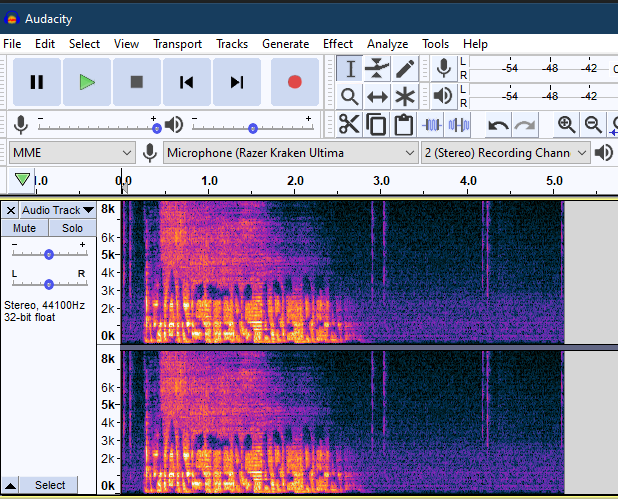This screenshot has width=618, height=499.
Task: Click the playback volume slider knob
Action: pyautogui.click(x=253, y=128)
